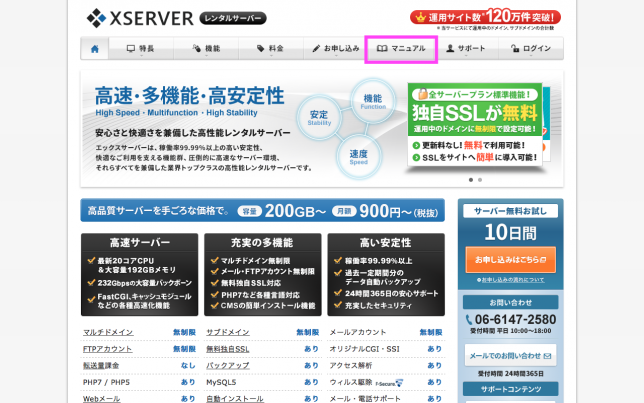
Task: Click the 機能 Function circle
Action: pos(373,101)
